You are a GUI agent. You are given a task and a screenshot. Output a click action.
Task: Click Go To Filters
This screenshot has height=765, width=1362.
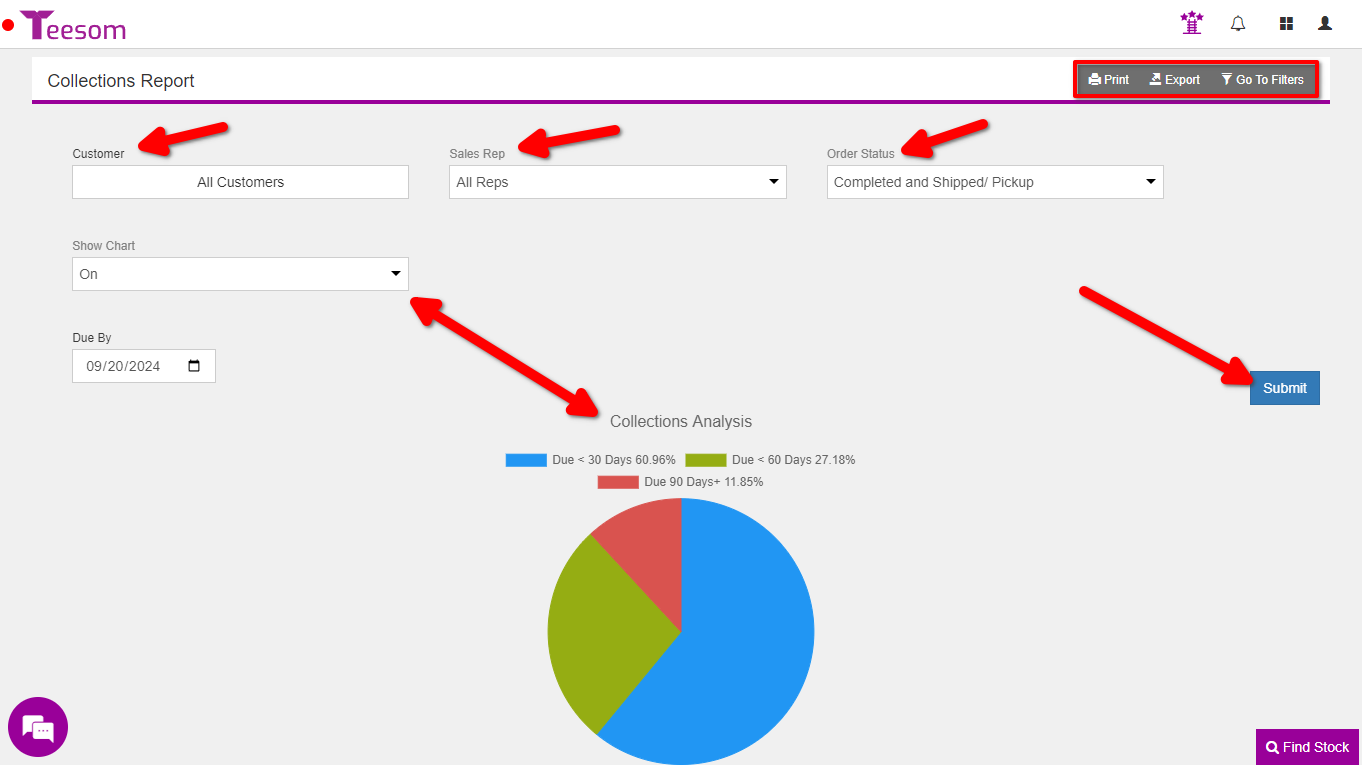coord(1262,80)
